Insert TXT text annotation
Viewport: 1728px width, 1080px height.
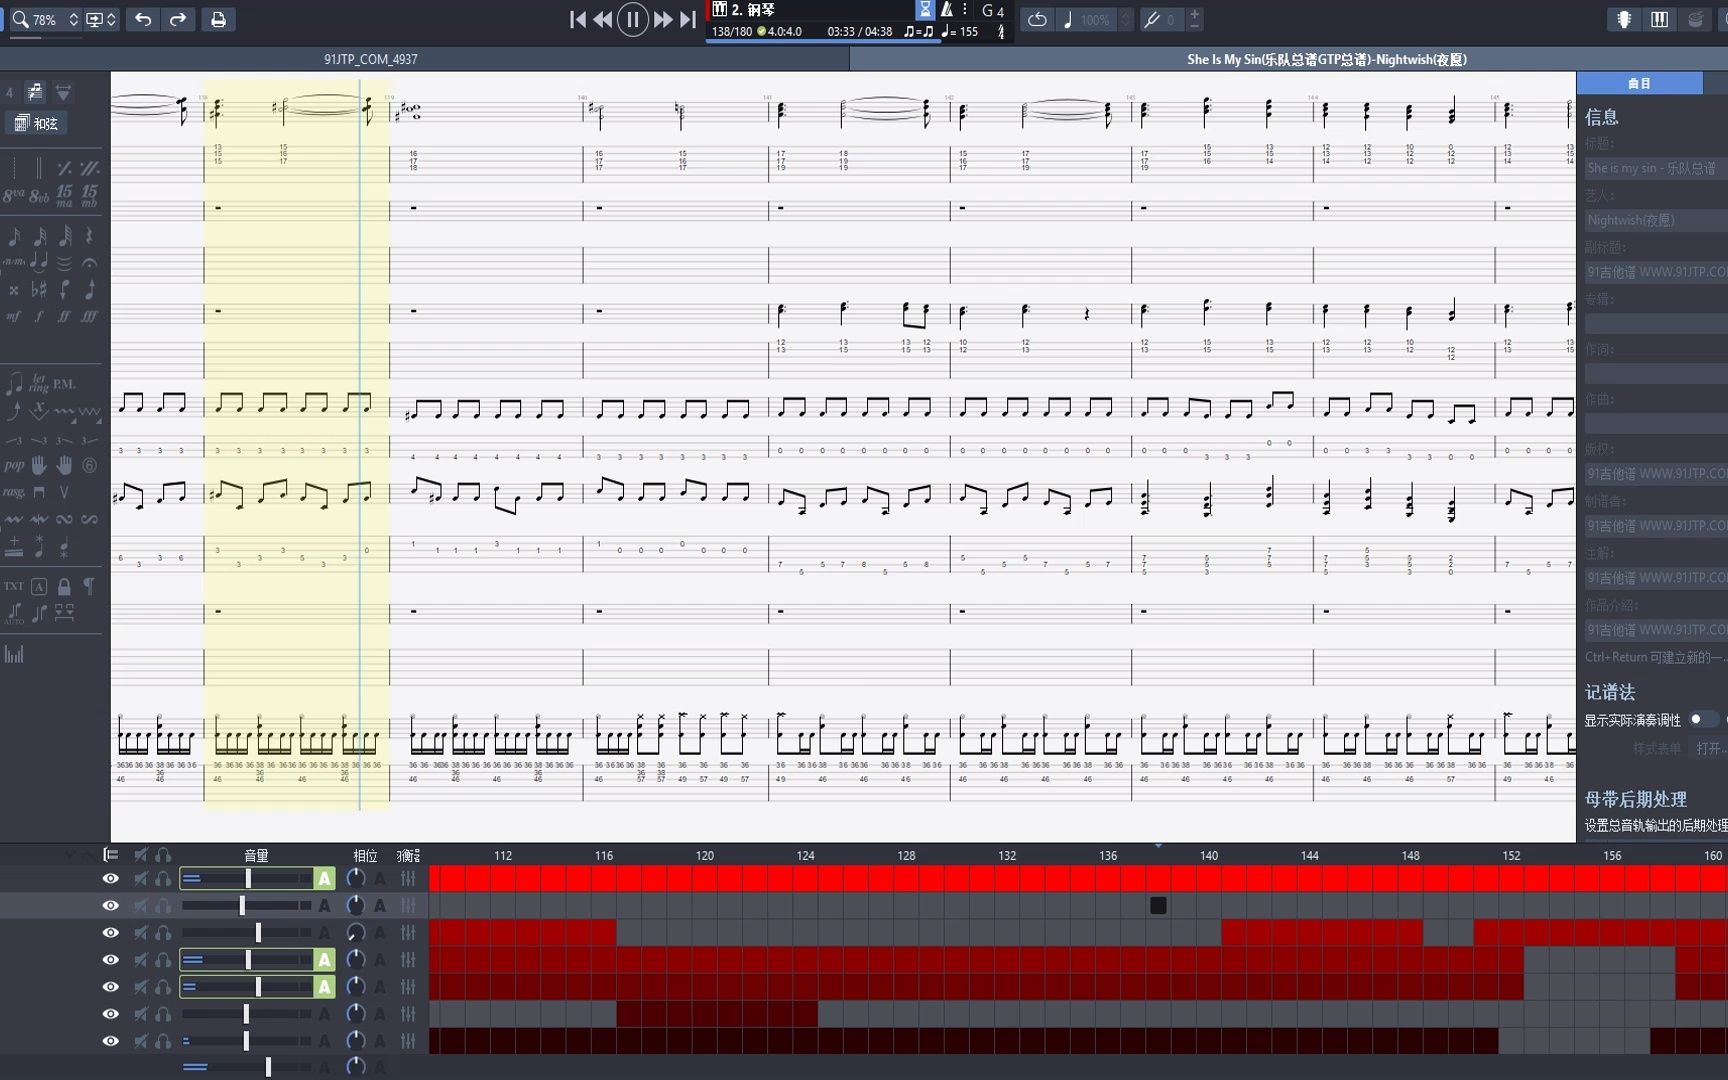[13, 586]
